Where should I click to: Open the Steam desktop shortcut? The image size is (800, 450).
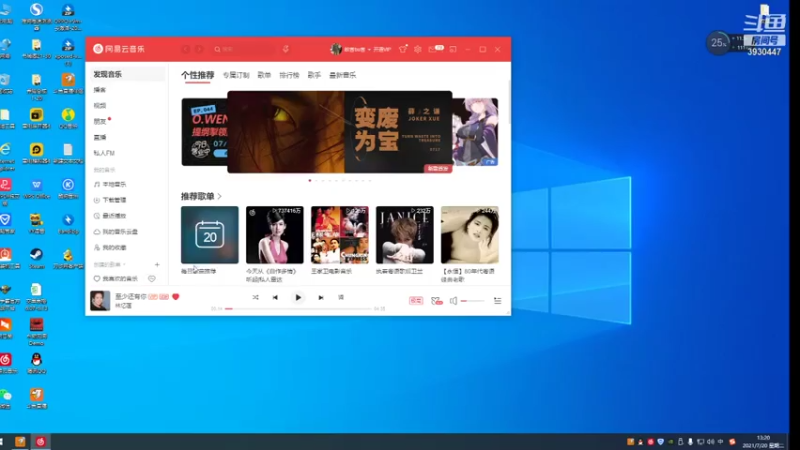point(36,259)
